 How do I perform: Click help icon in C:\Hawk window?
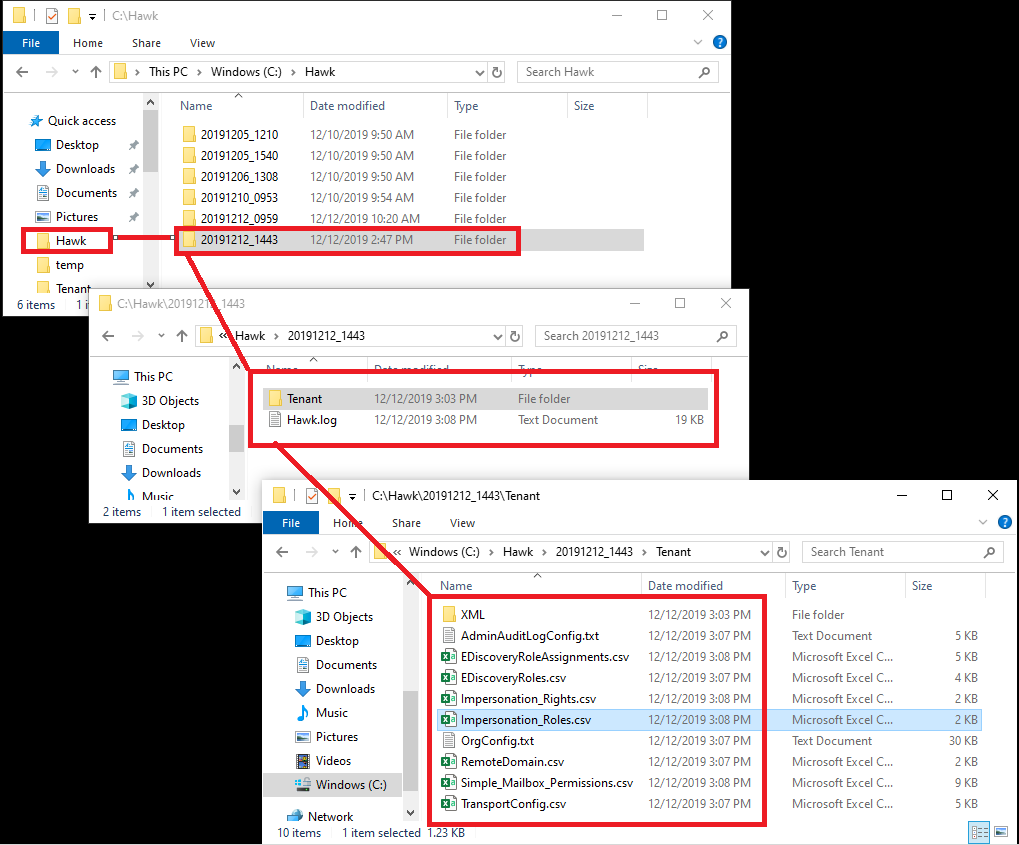(719, 42)
